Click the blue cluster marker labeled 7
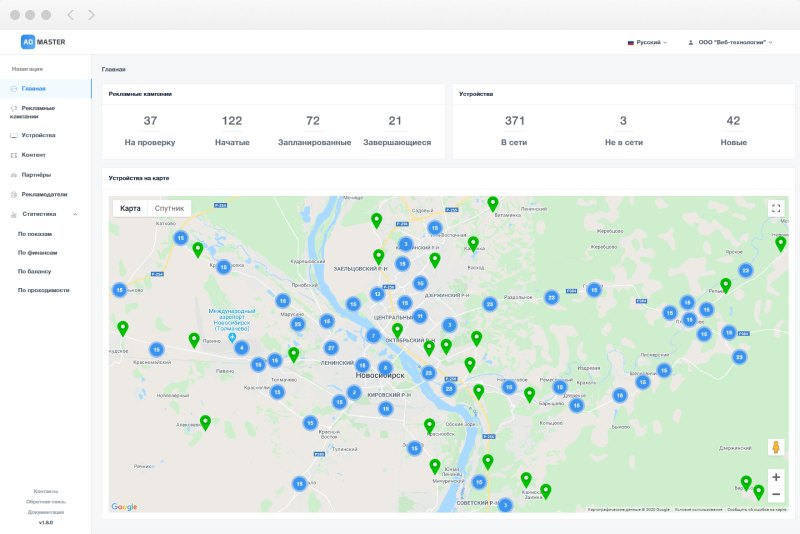The image size is (800, 534). (x=373, y=336)
